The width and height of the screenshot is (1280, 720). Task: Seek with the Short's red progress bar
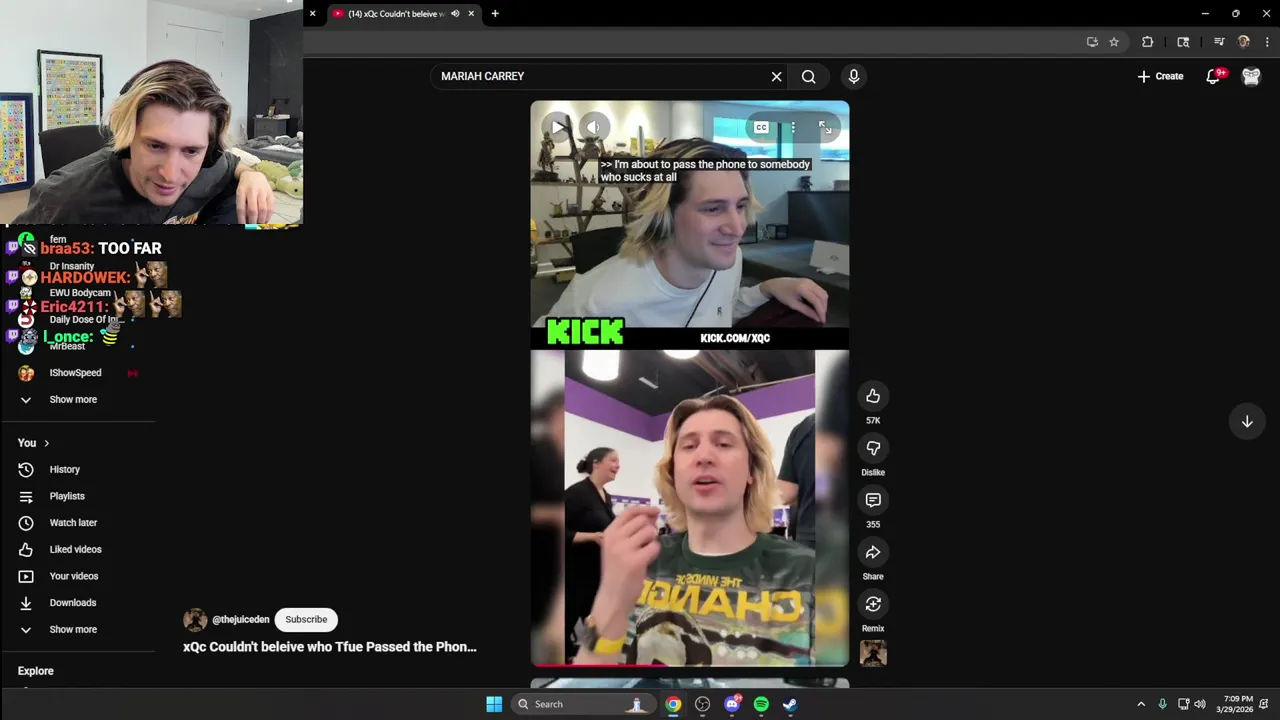pyautogui.click(x=690, y=664)
